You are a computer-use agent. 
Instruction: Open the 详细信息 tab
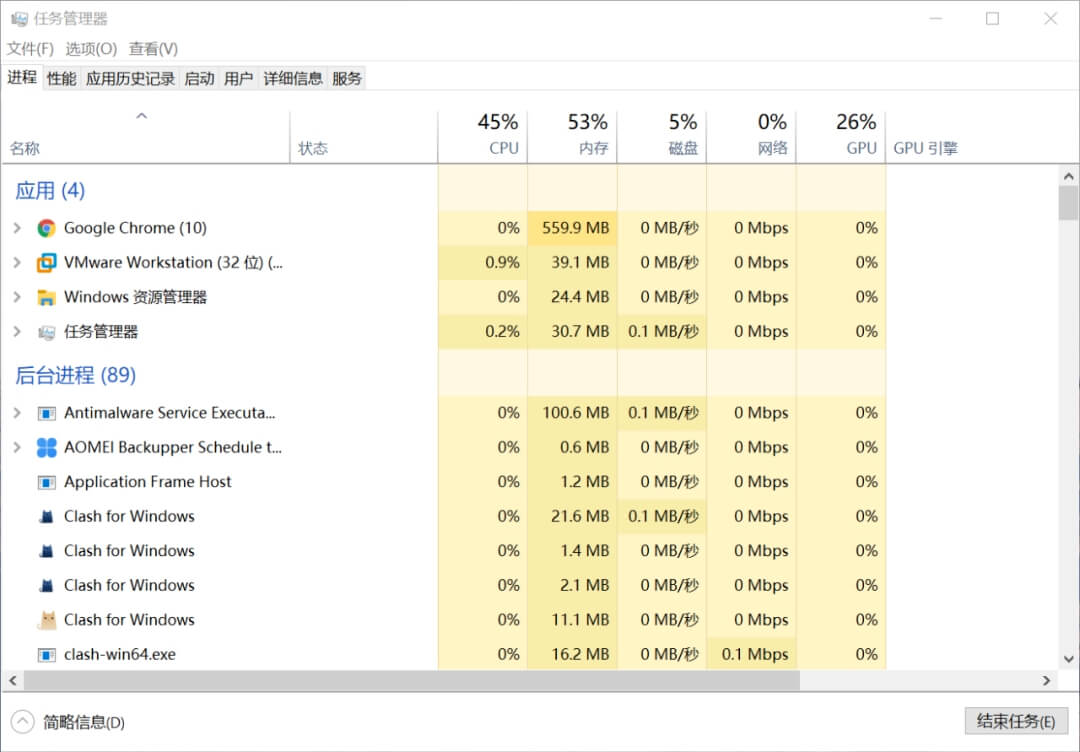pyautogui.click(x=293, y=78)
